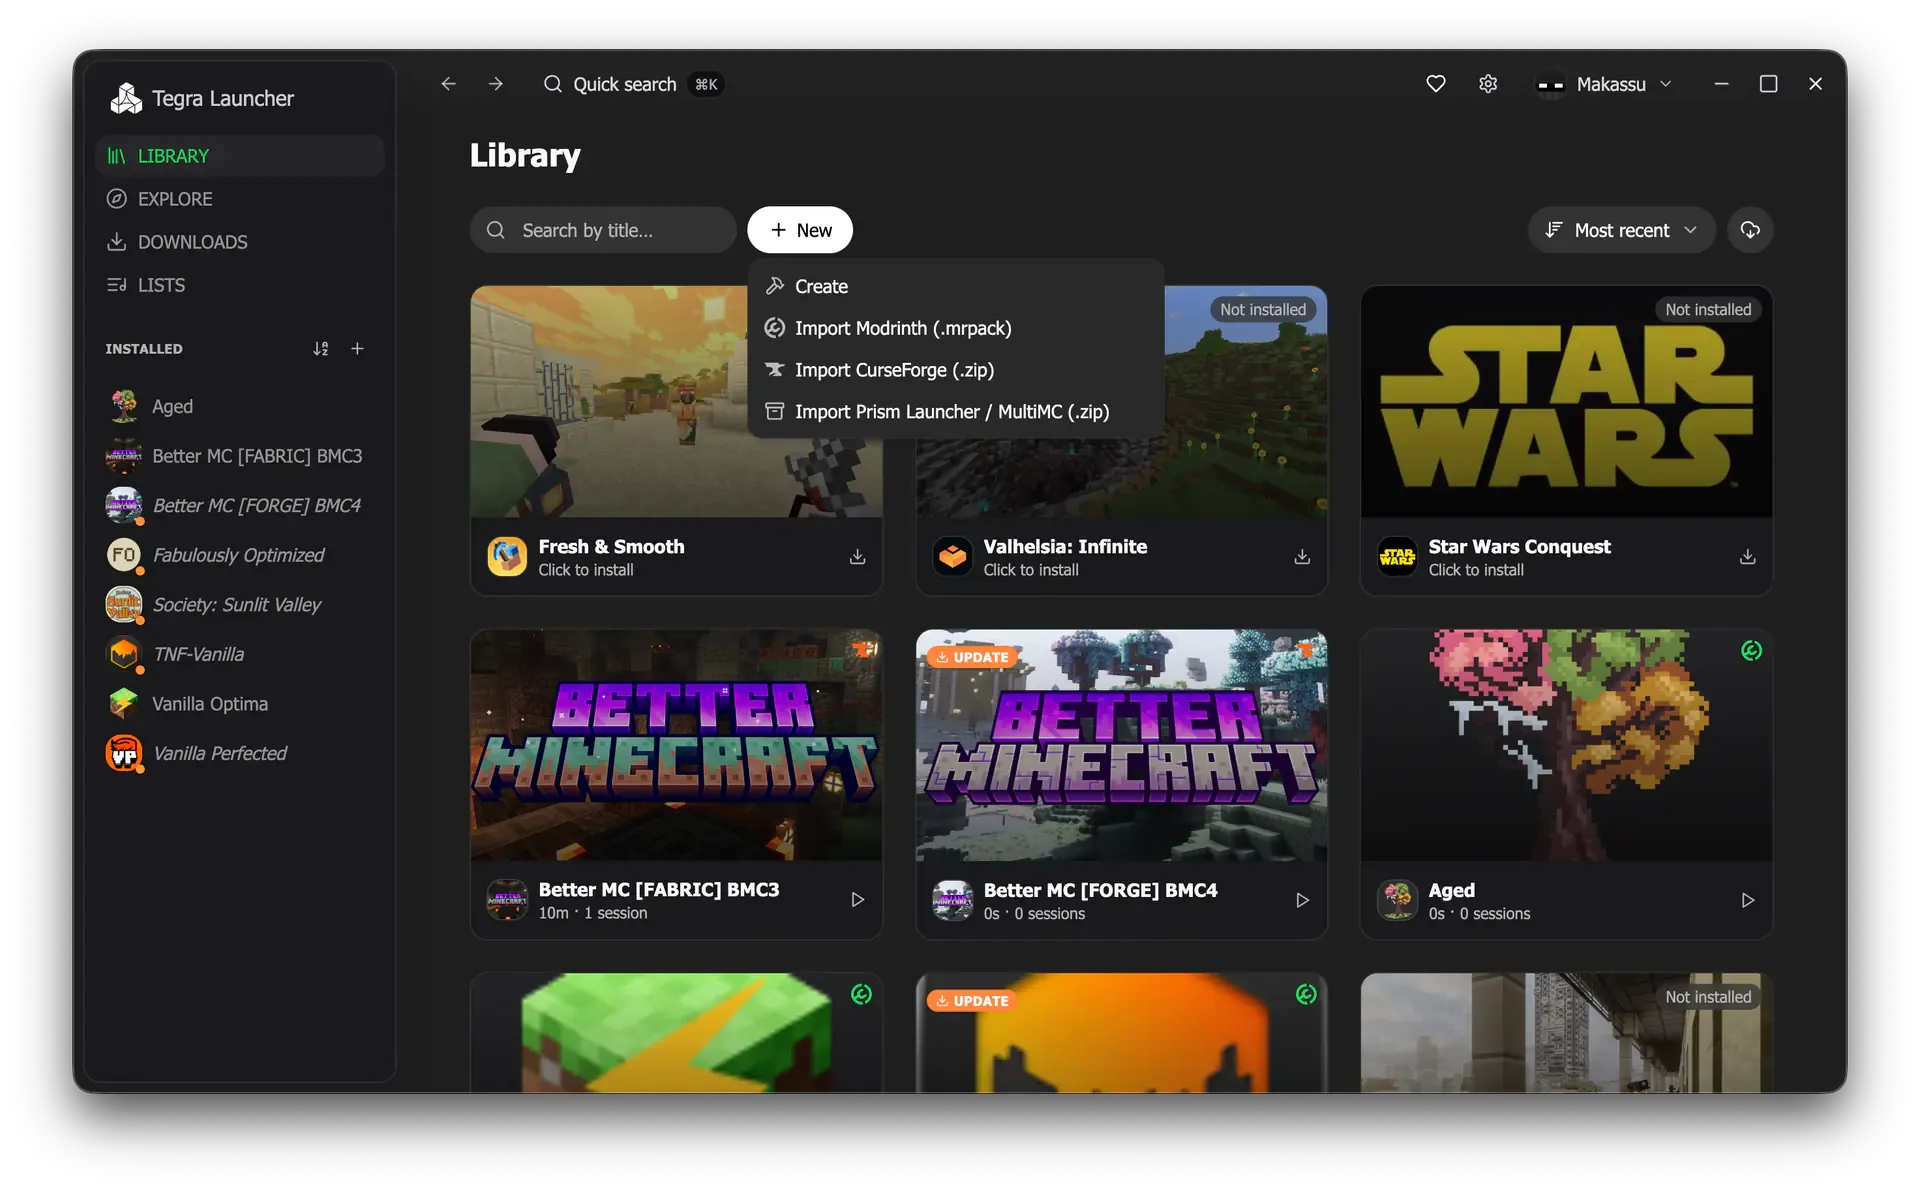Play Better MC [FABRIC] BMC3
Screen dimensions: 1920x1190
tap(857, 900)
